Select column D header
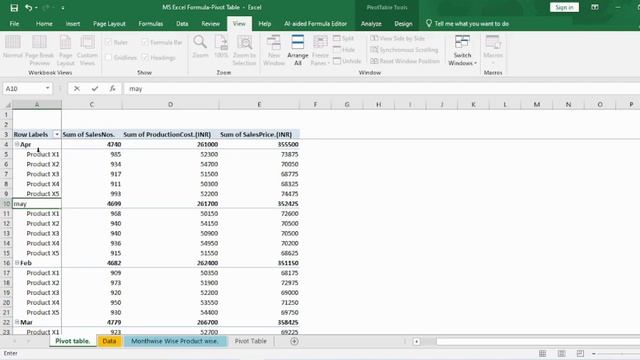Image resolution: width=640 pixels, height=360 pixels. tap(170, 104)
